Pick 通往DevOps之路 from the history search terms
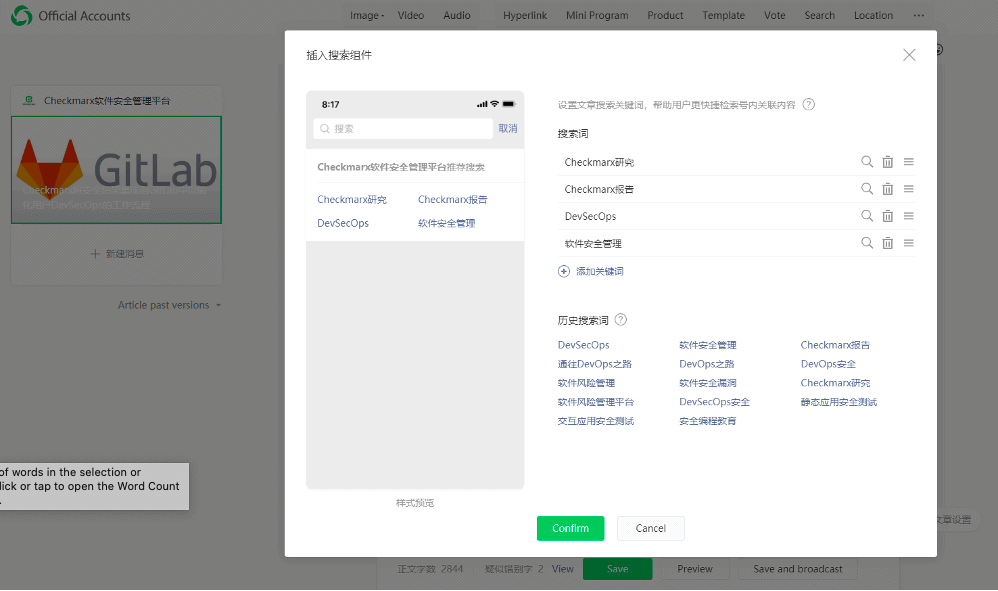This screenshot has height=591, width=998. (x=594, y=364)
